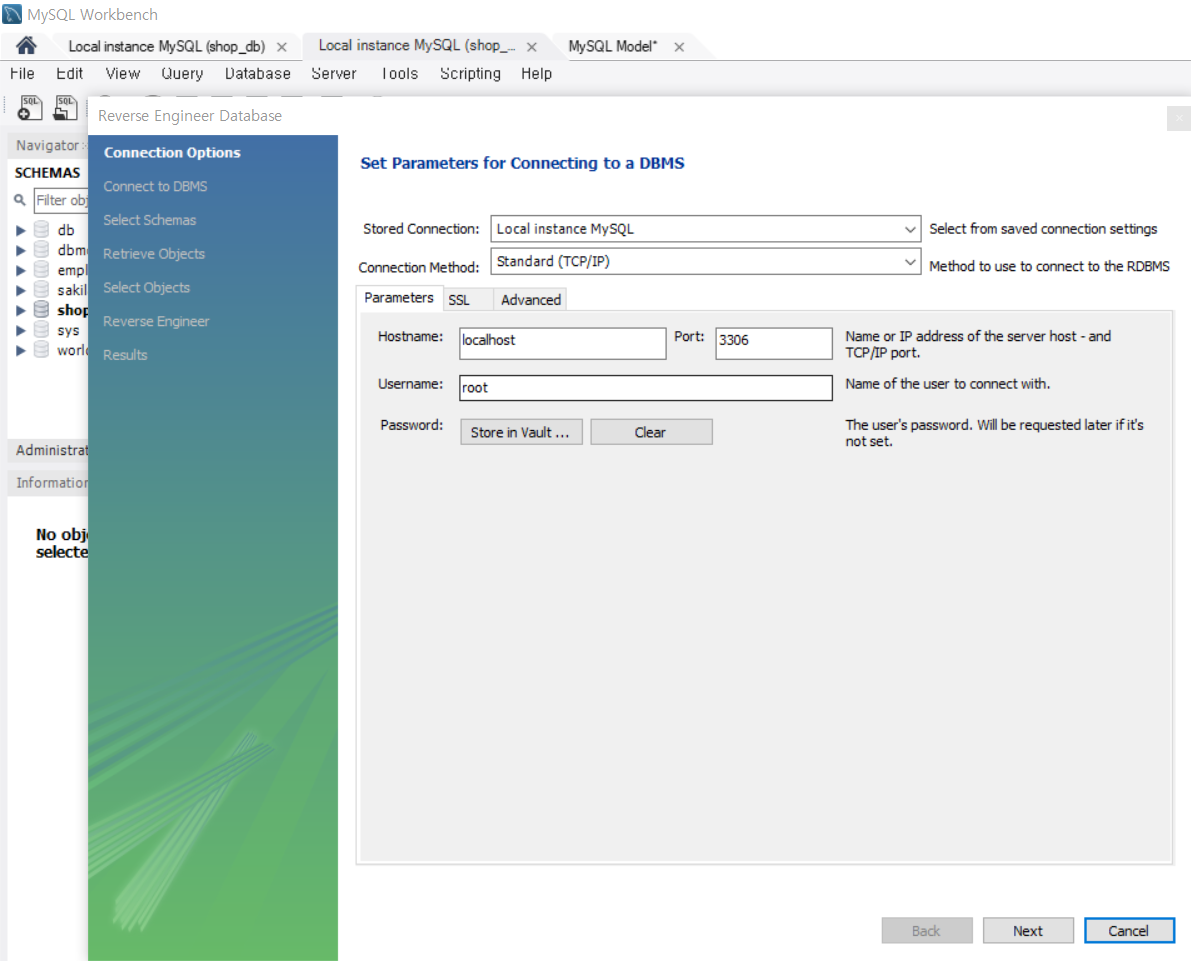This screenshot has height=961, width=1191.
Task: Open the Stored Connection dropdown
Action: [x=706, y=229]
